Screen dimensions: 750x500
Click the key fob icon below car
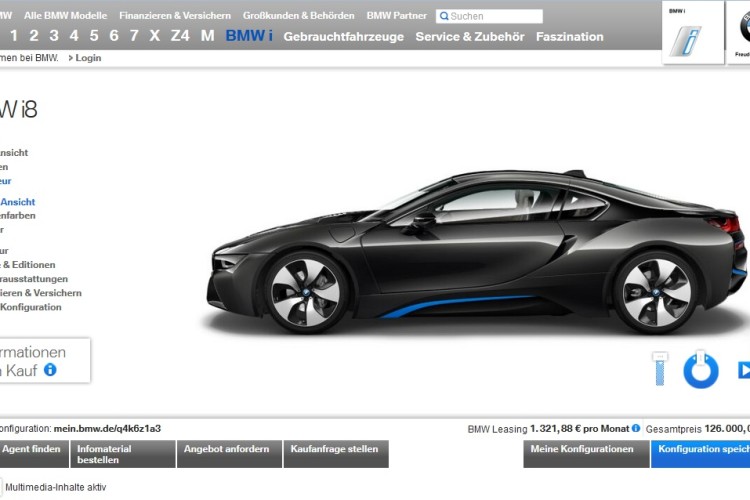(x=660, y=368)
